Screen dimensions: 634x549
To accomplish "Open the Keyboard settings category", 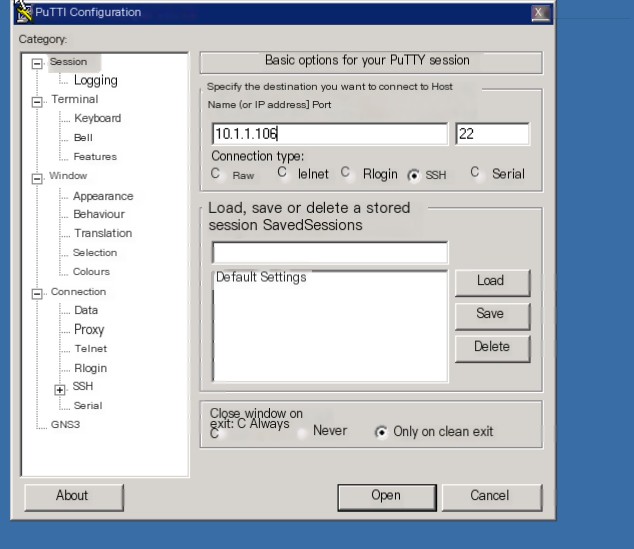I will click(97, 118).
